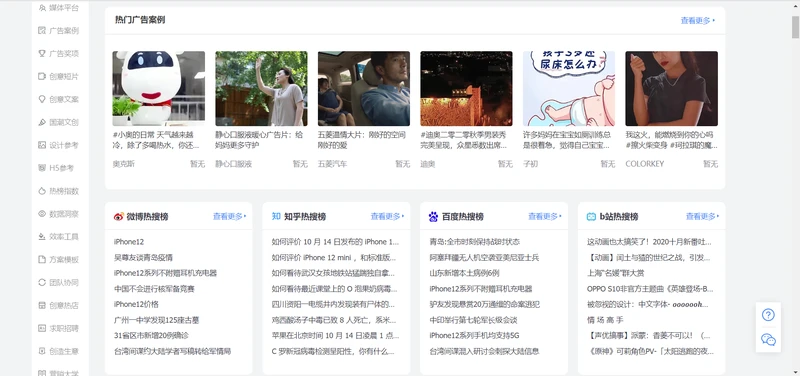The width and height of the screenshot is (800, 376).
Task: Open the help question-mark floating button
Action: pyautogui.click(x=768, y=315)
